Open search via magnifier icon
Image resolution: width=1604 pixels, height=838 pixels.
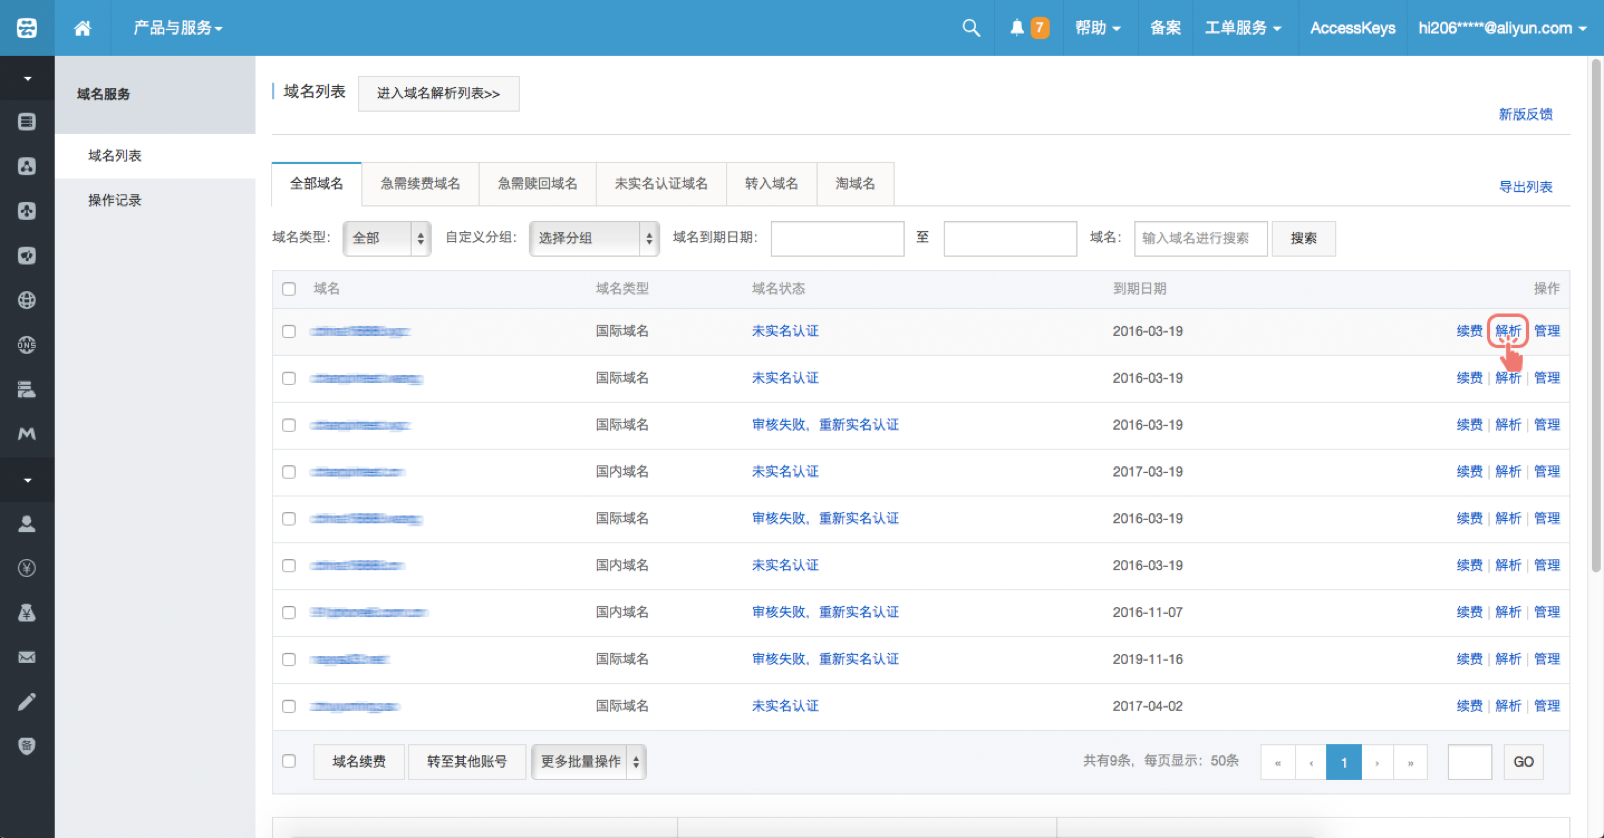pyautogui.click(x=971, y=28)
